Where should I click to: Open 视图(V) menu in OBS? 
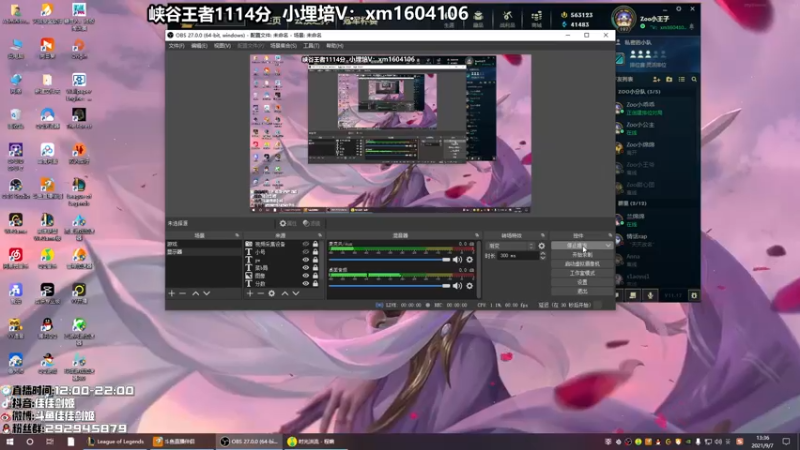point(222,46)
